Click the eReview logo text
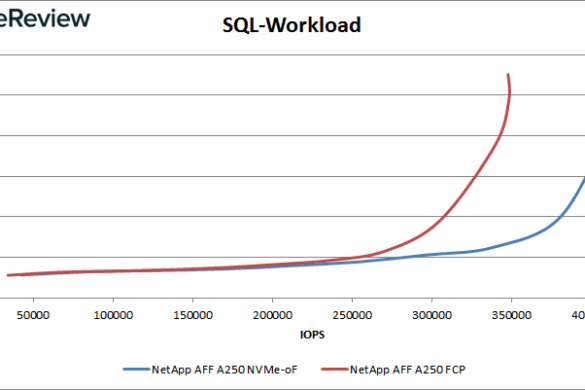This screenshot has width=585, height=390. click(45, 18)
